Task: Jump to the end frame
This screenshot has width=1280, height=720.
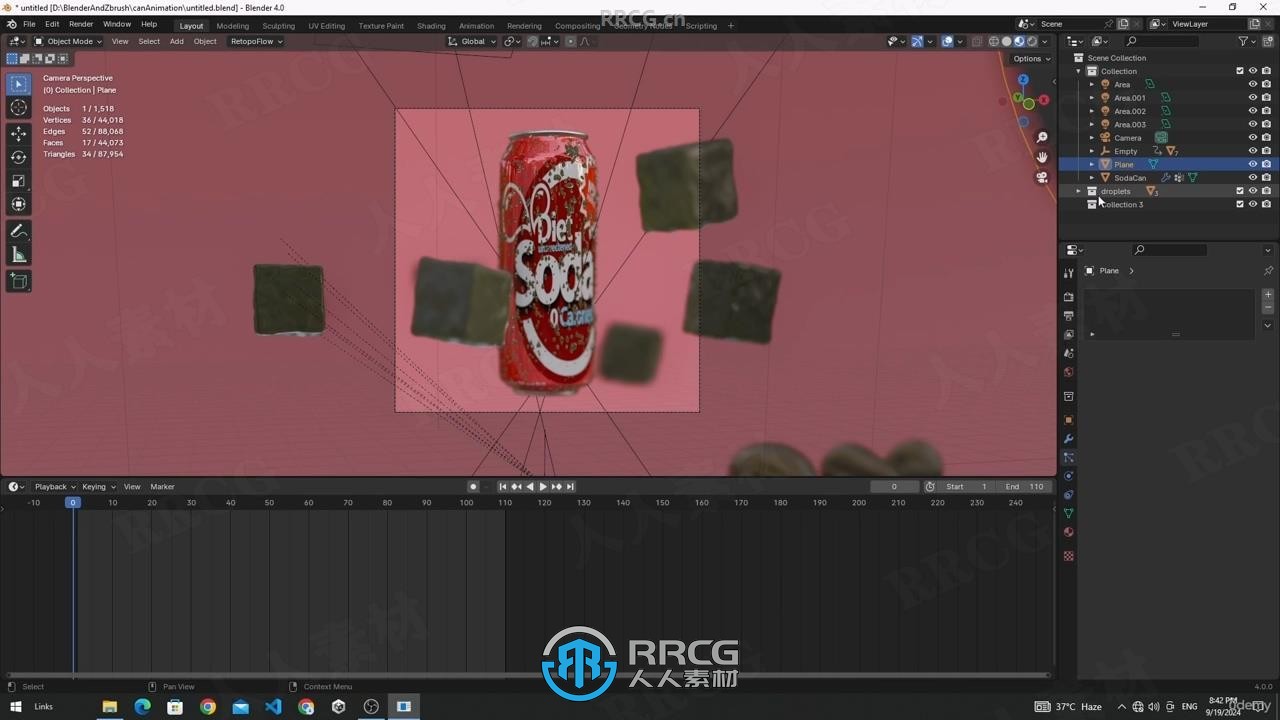Action: [x=570, y=487]
